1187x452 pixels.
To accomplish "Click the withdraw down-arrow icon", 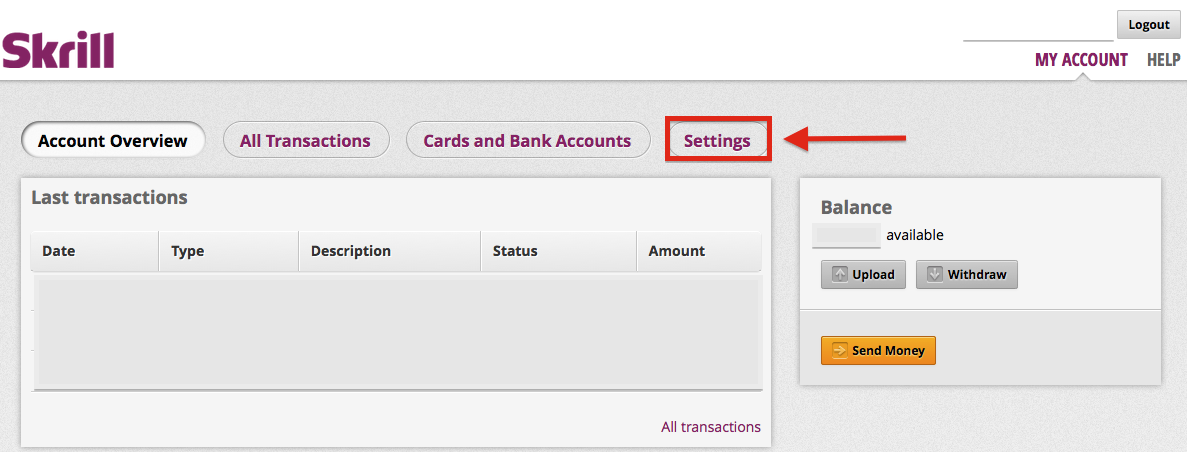I will click(x=935, y=275).
